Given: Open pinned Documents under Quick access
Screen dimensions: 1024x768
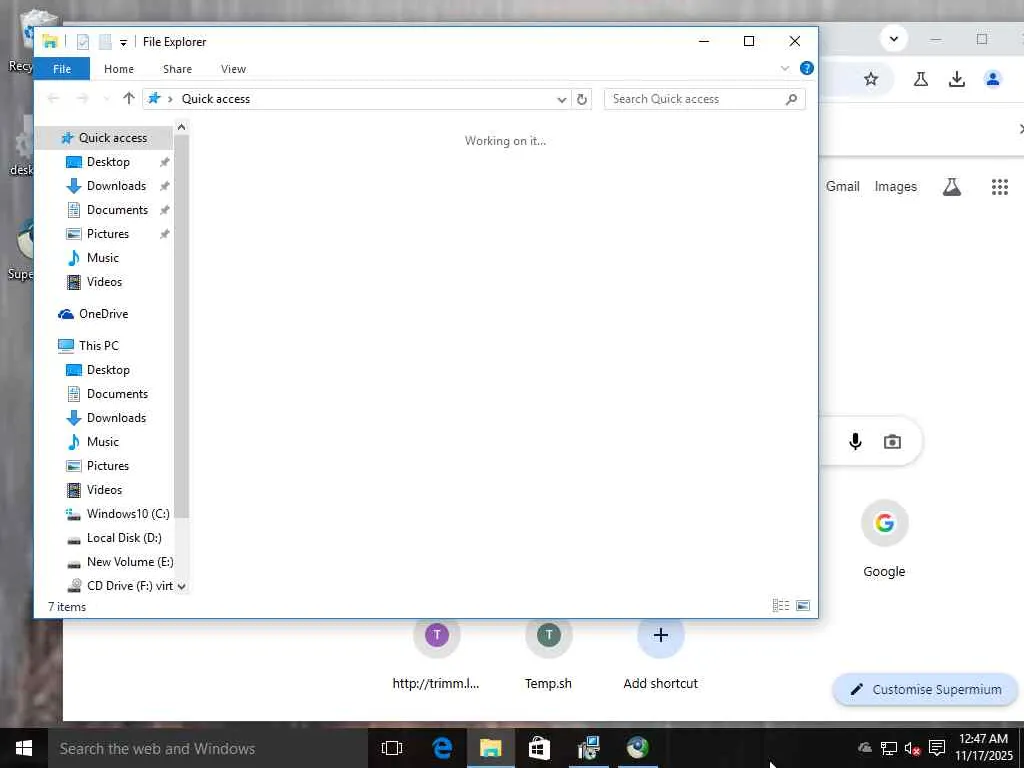Looking at the screenshot, I should (x=117, y=210).
